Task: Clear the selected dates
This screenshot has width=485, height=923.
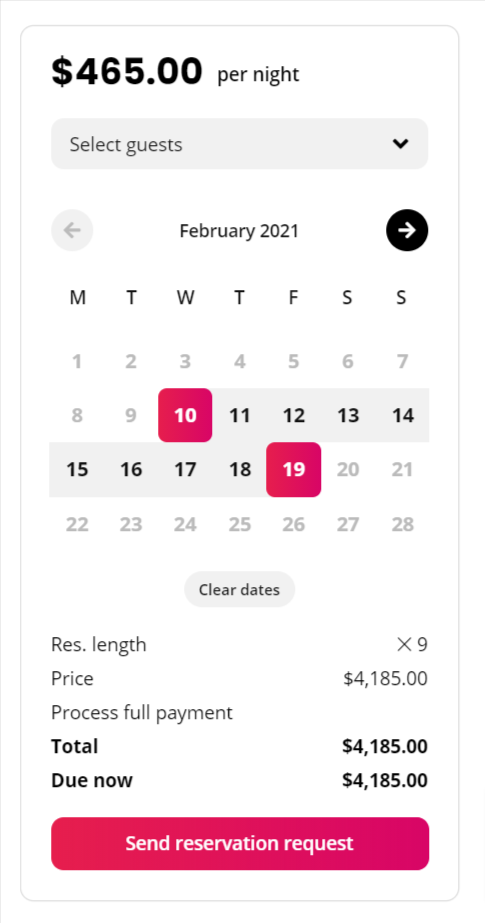Action: coord(240,589)
